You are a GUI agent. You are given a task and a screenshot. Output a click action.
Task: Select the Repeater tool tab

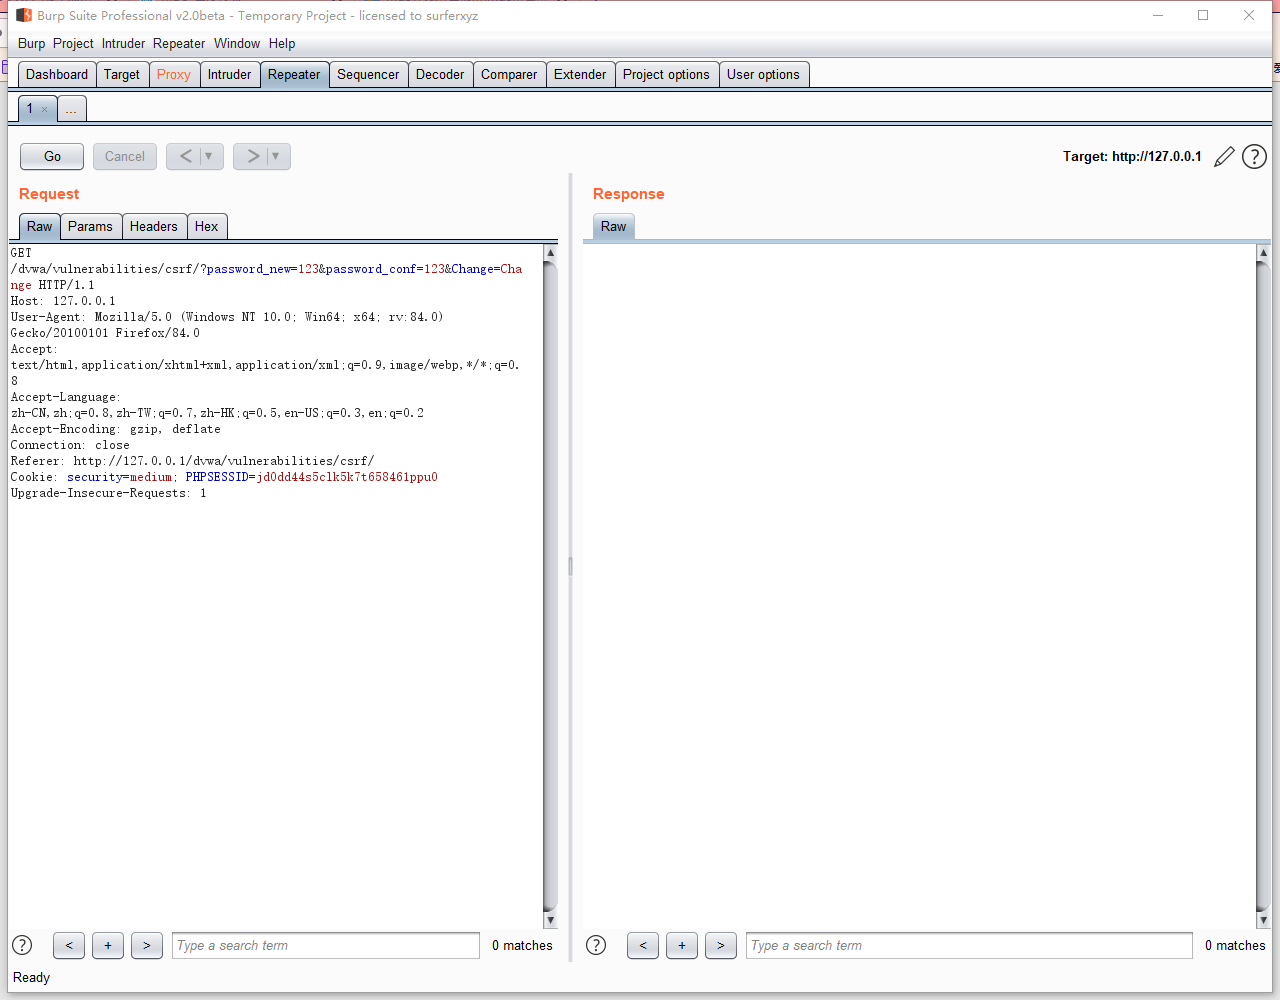click(294, 74)
